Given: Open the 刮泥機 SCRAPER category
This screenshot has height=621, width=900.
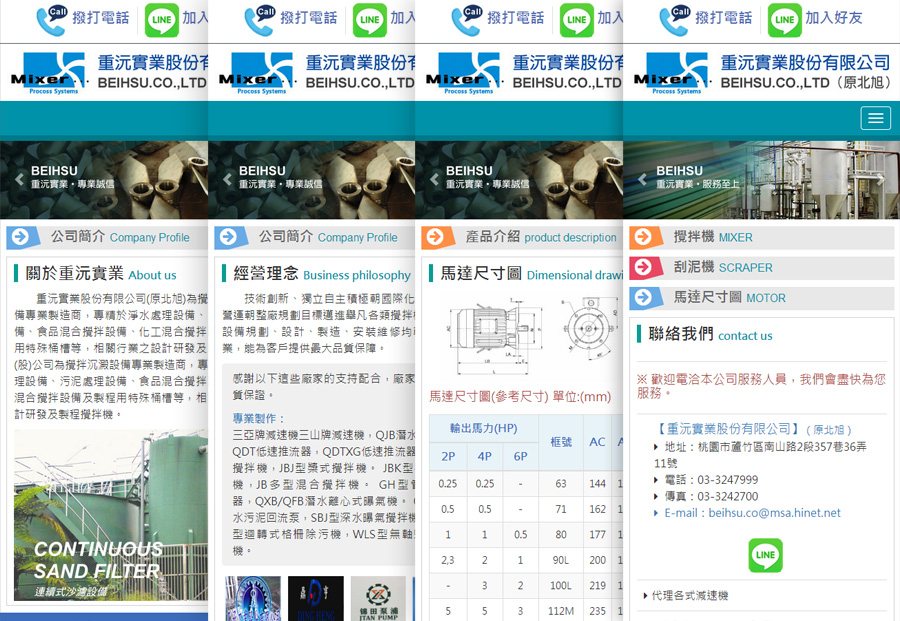Looking at the screenshot, I should click(762, 267).
